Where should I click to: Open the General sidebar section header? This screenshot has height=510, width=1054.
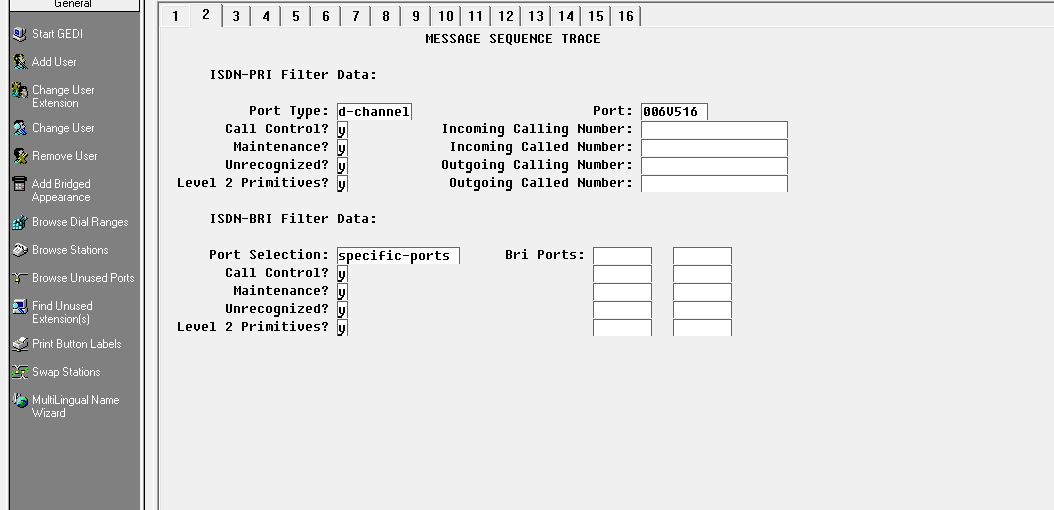[74, 5]
